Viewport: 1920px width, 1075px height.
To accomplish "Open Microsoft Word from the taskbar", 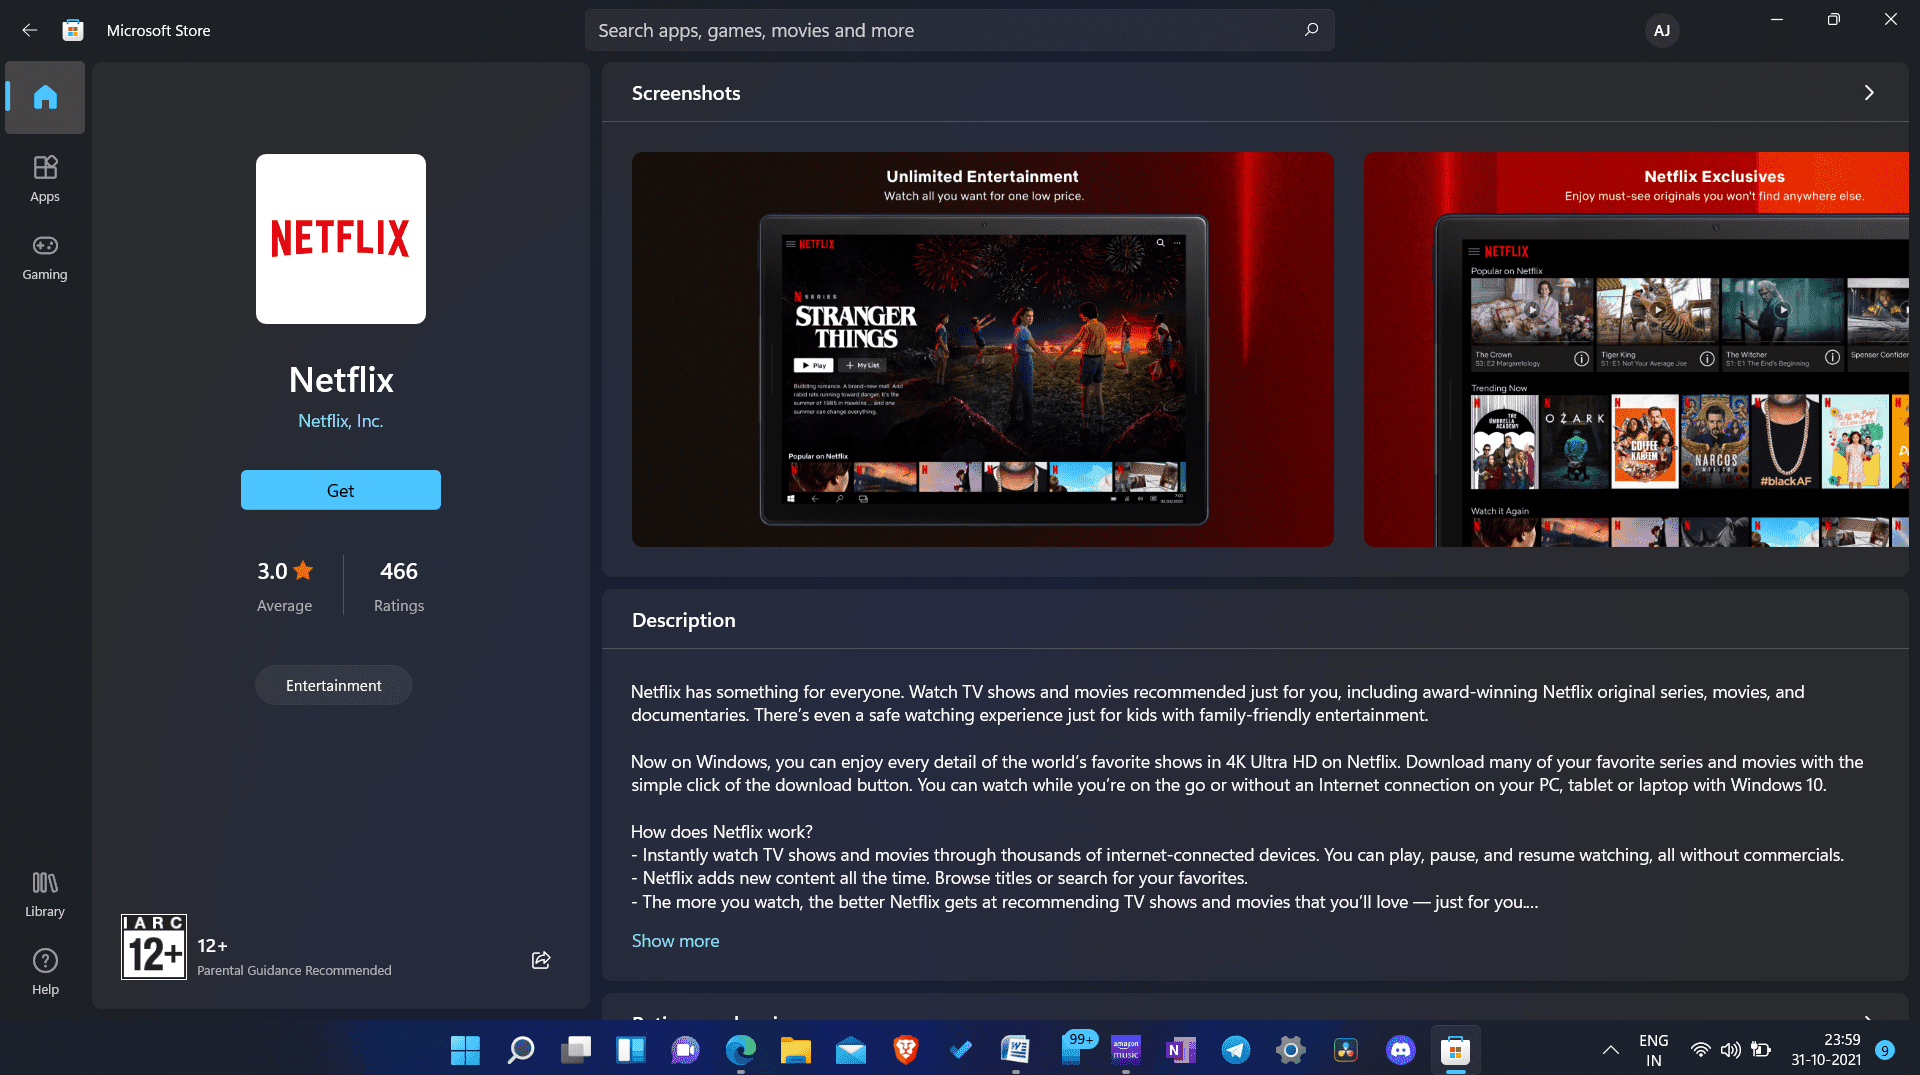I will (1016, 1050).
